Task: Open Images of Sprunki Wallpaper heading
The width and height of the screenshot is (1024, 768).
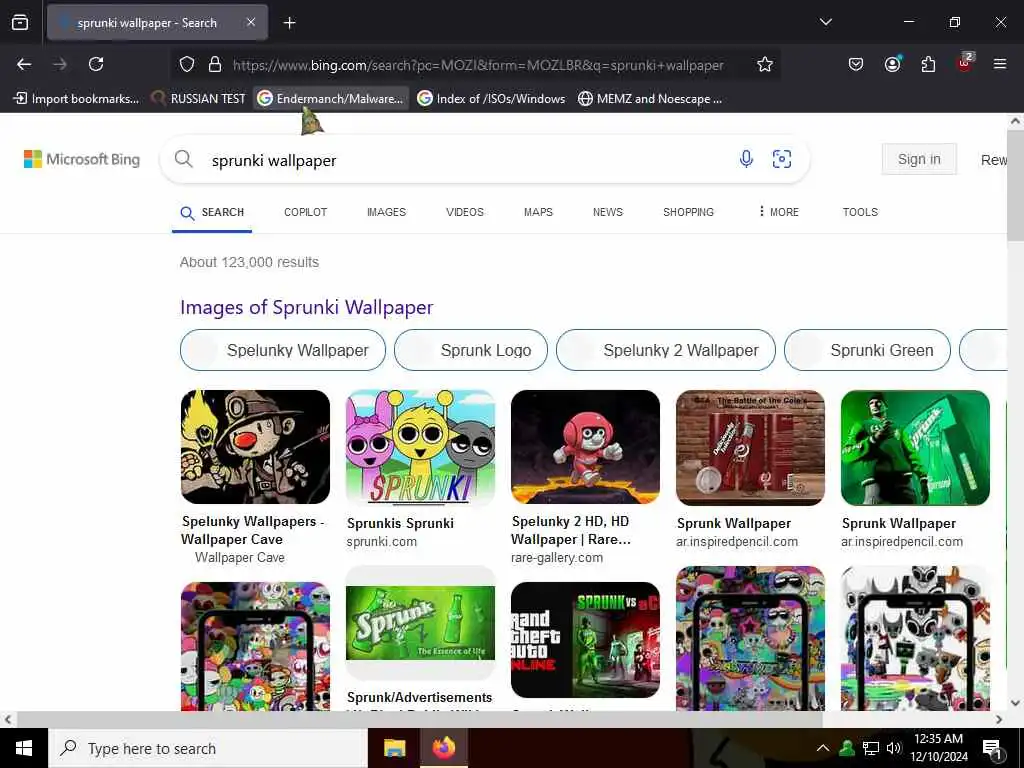Action: (306, 307)
